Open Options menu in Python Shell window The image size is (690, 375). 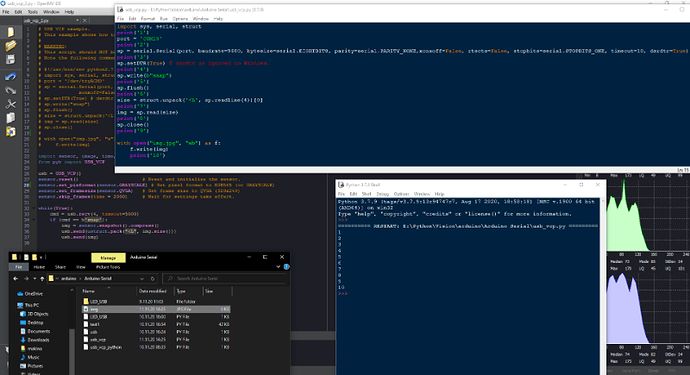click(401, 194)
